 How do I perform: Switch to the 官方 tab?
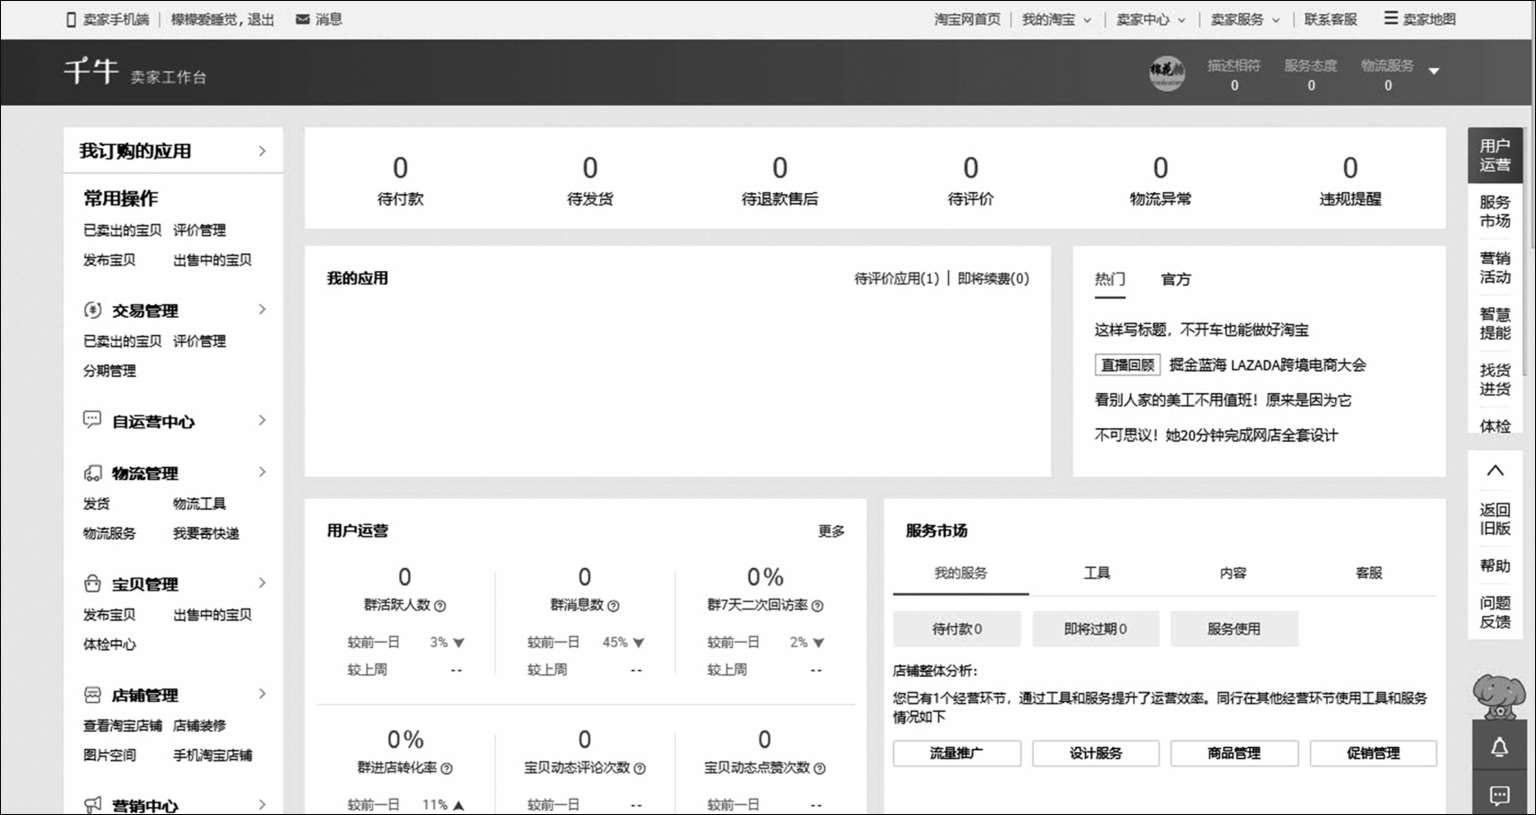coord(1175,279)
